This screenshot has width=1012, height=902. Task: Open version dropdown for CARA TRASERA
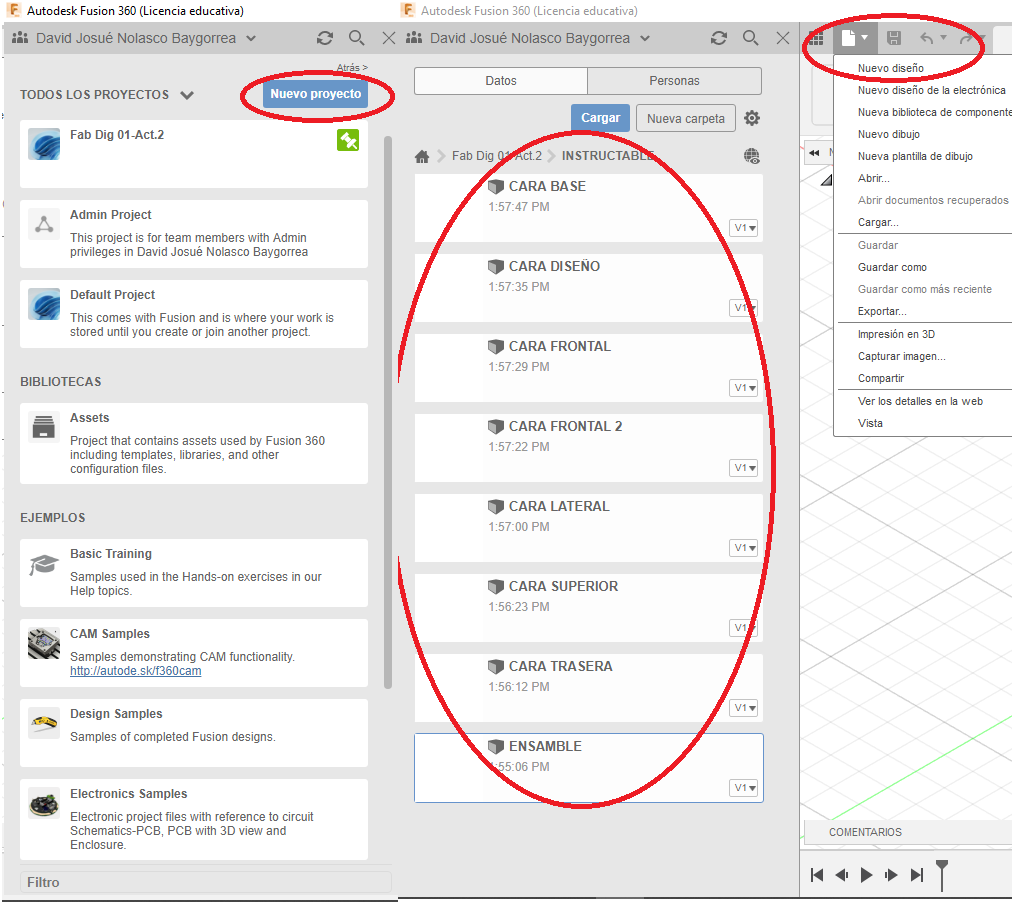[x=744, y=708]
